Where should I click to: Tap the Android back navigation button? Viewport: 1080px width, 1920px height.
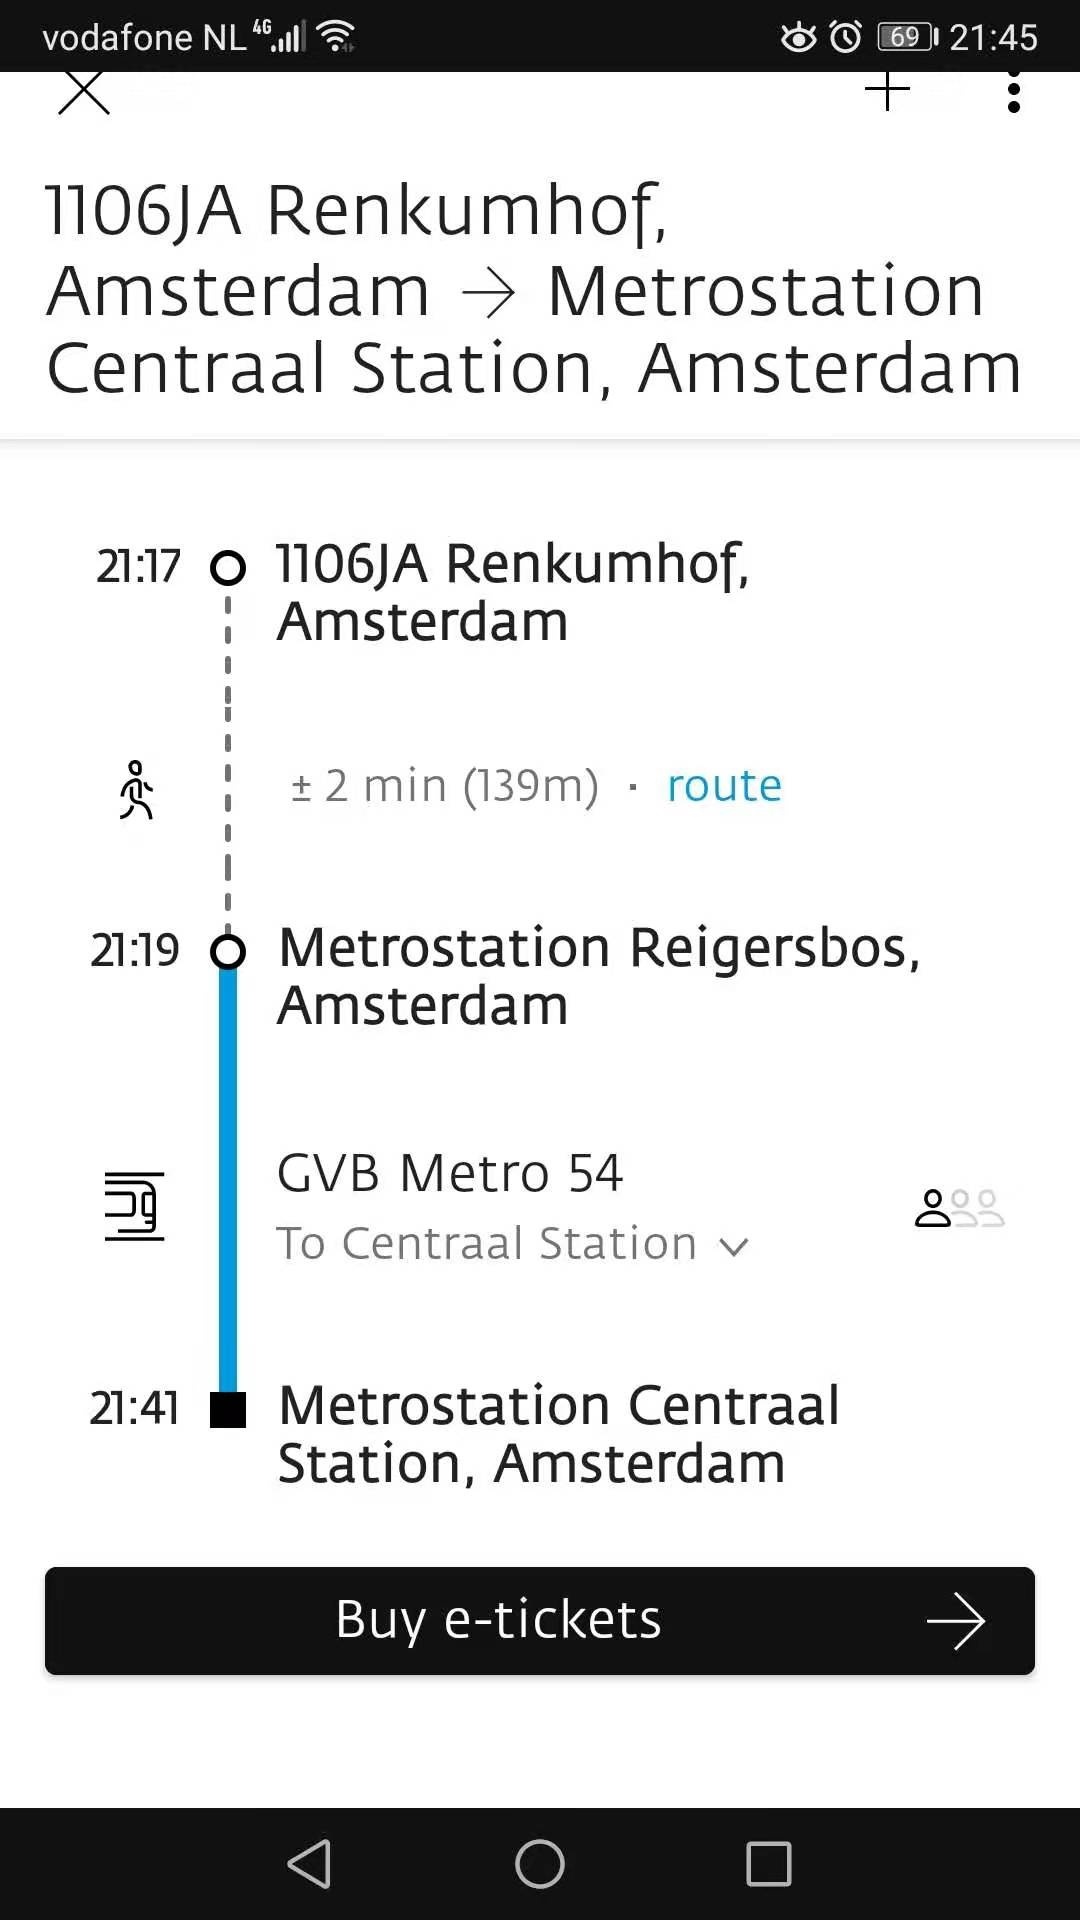(310, 1864)
